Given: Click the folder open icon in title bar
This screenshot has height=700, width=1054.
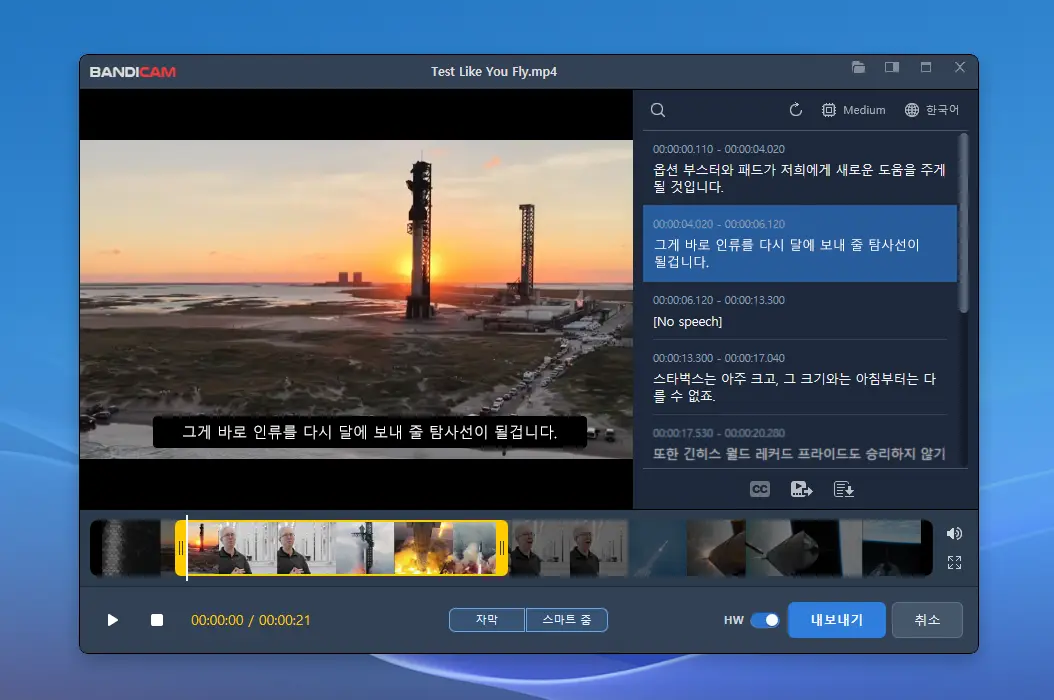Looking at the screenshot, I should pos(858,67).
